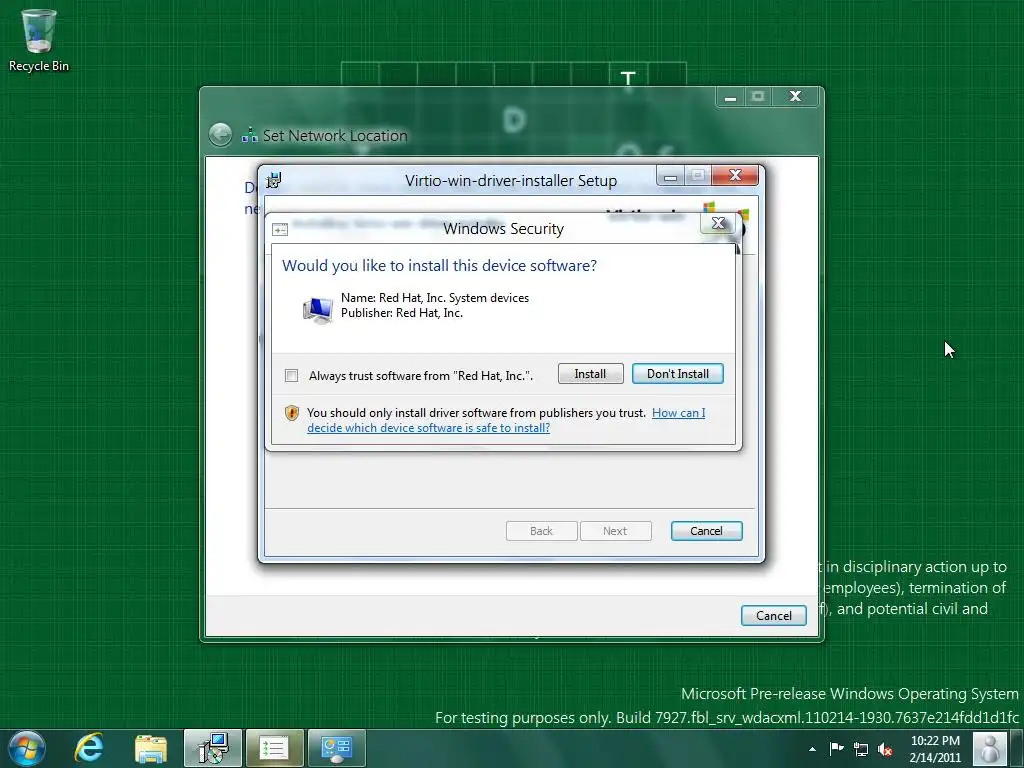Image resolution: width=1024 pixels, height=768 pixels.
Task: Open 'How can I decide' help link
Action: 506,421
